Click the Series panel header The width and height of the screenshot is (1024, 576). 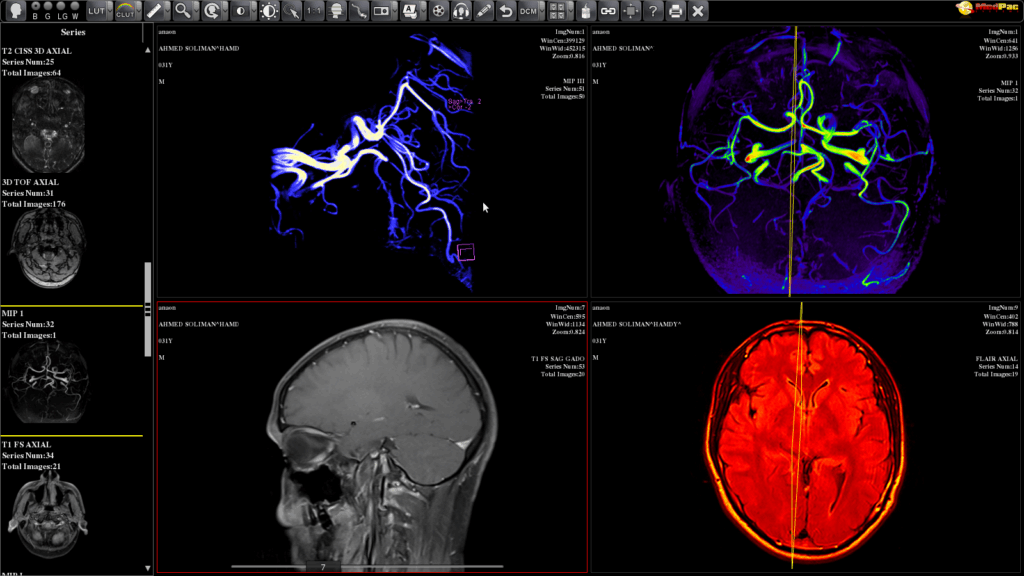[72, 32]
